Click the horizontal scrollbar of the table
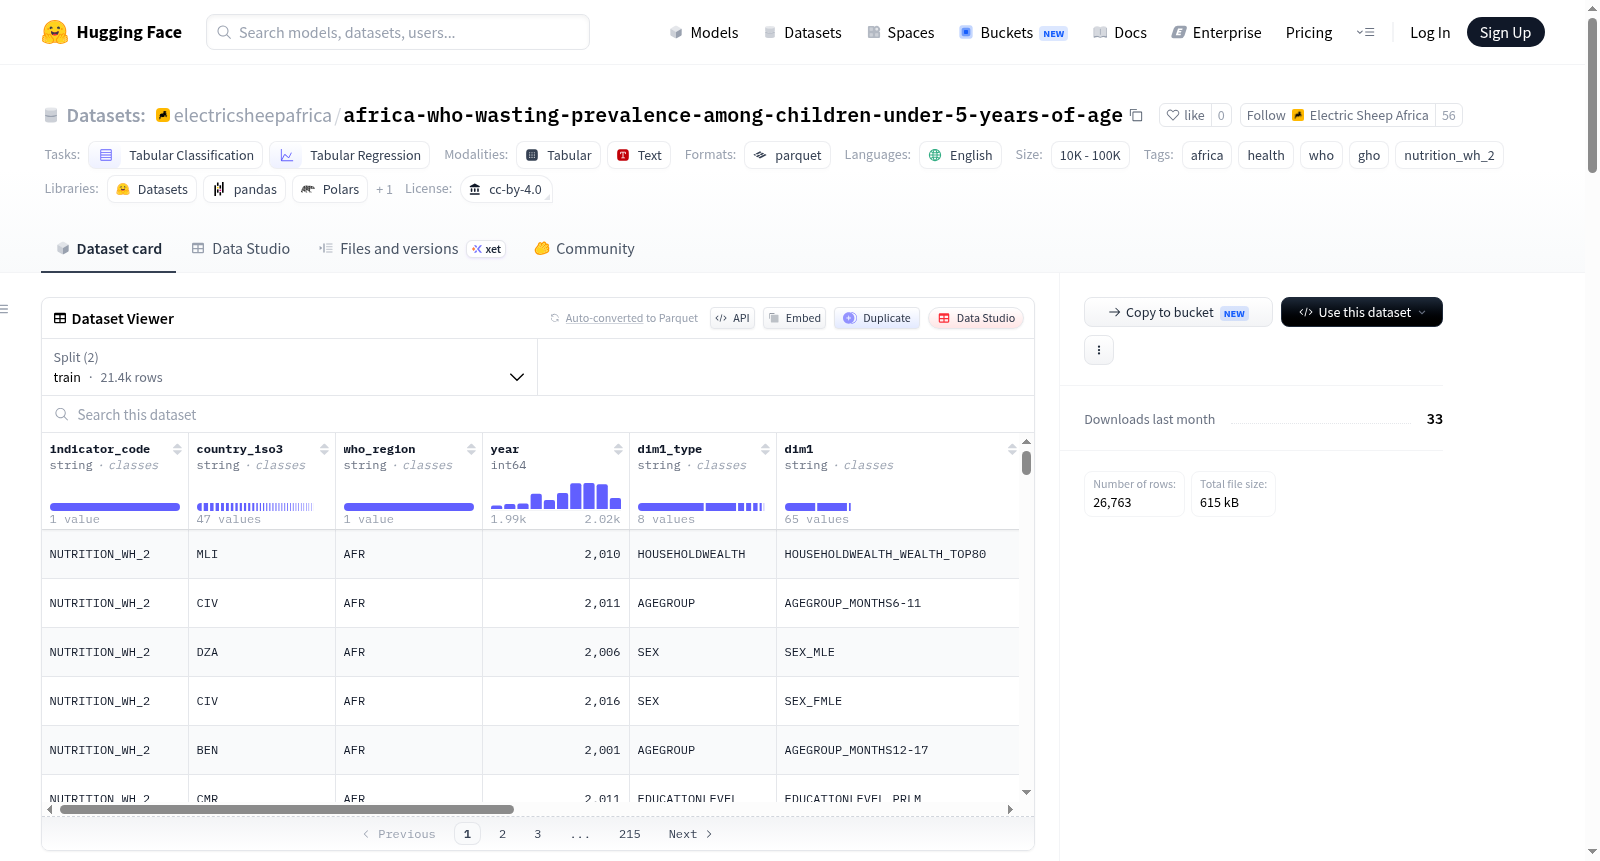This screenshot has height=861, width=1600. coord(287,809)
